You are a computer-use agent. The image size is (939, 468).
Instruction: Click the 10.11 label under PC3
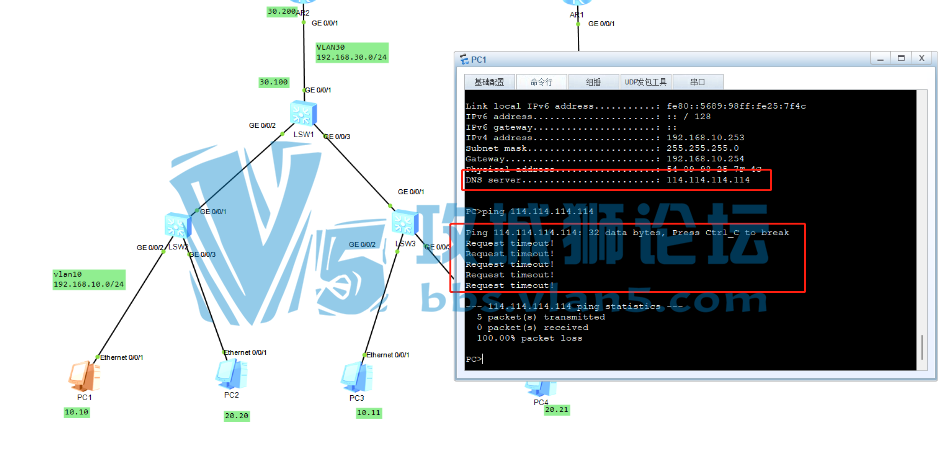[x=368, y=413]
